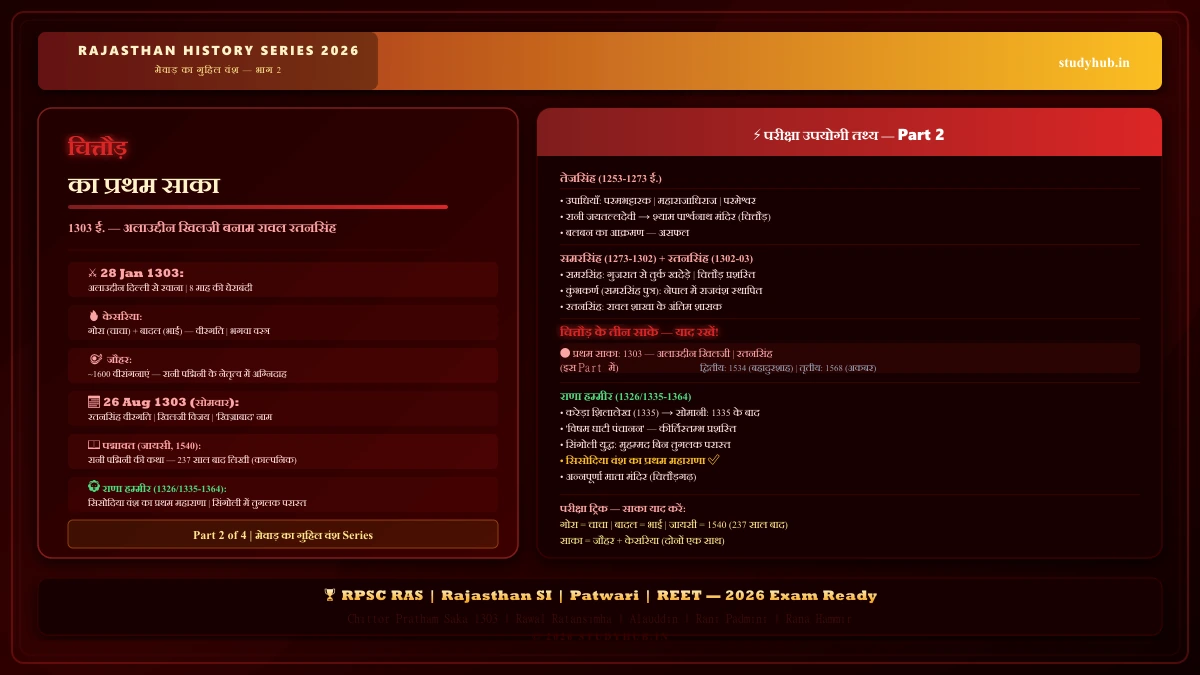Click the spiral icon next to जौहर

coord(95,359)
